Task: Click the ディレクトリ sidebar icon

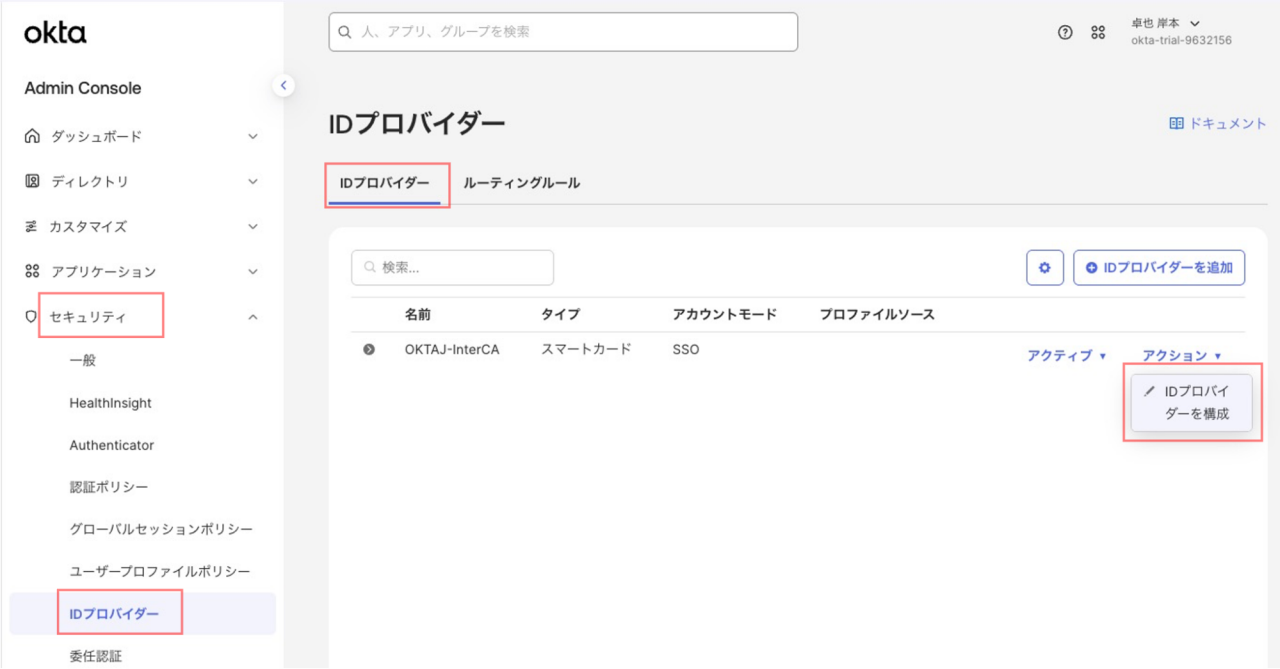Action: point(32,181)
